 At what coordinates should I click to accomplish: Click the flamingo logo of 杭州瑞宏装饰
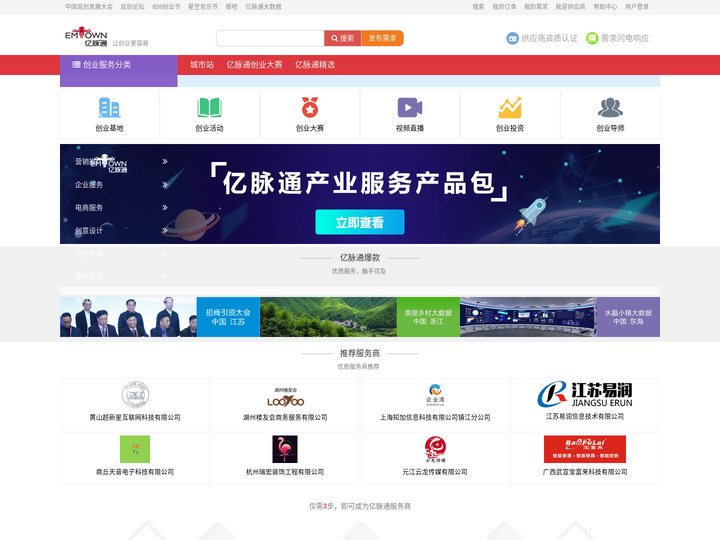tap(285, 449)
